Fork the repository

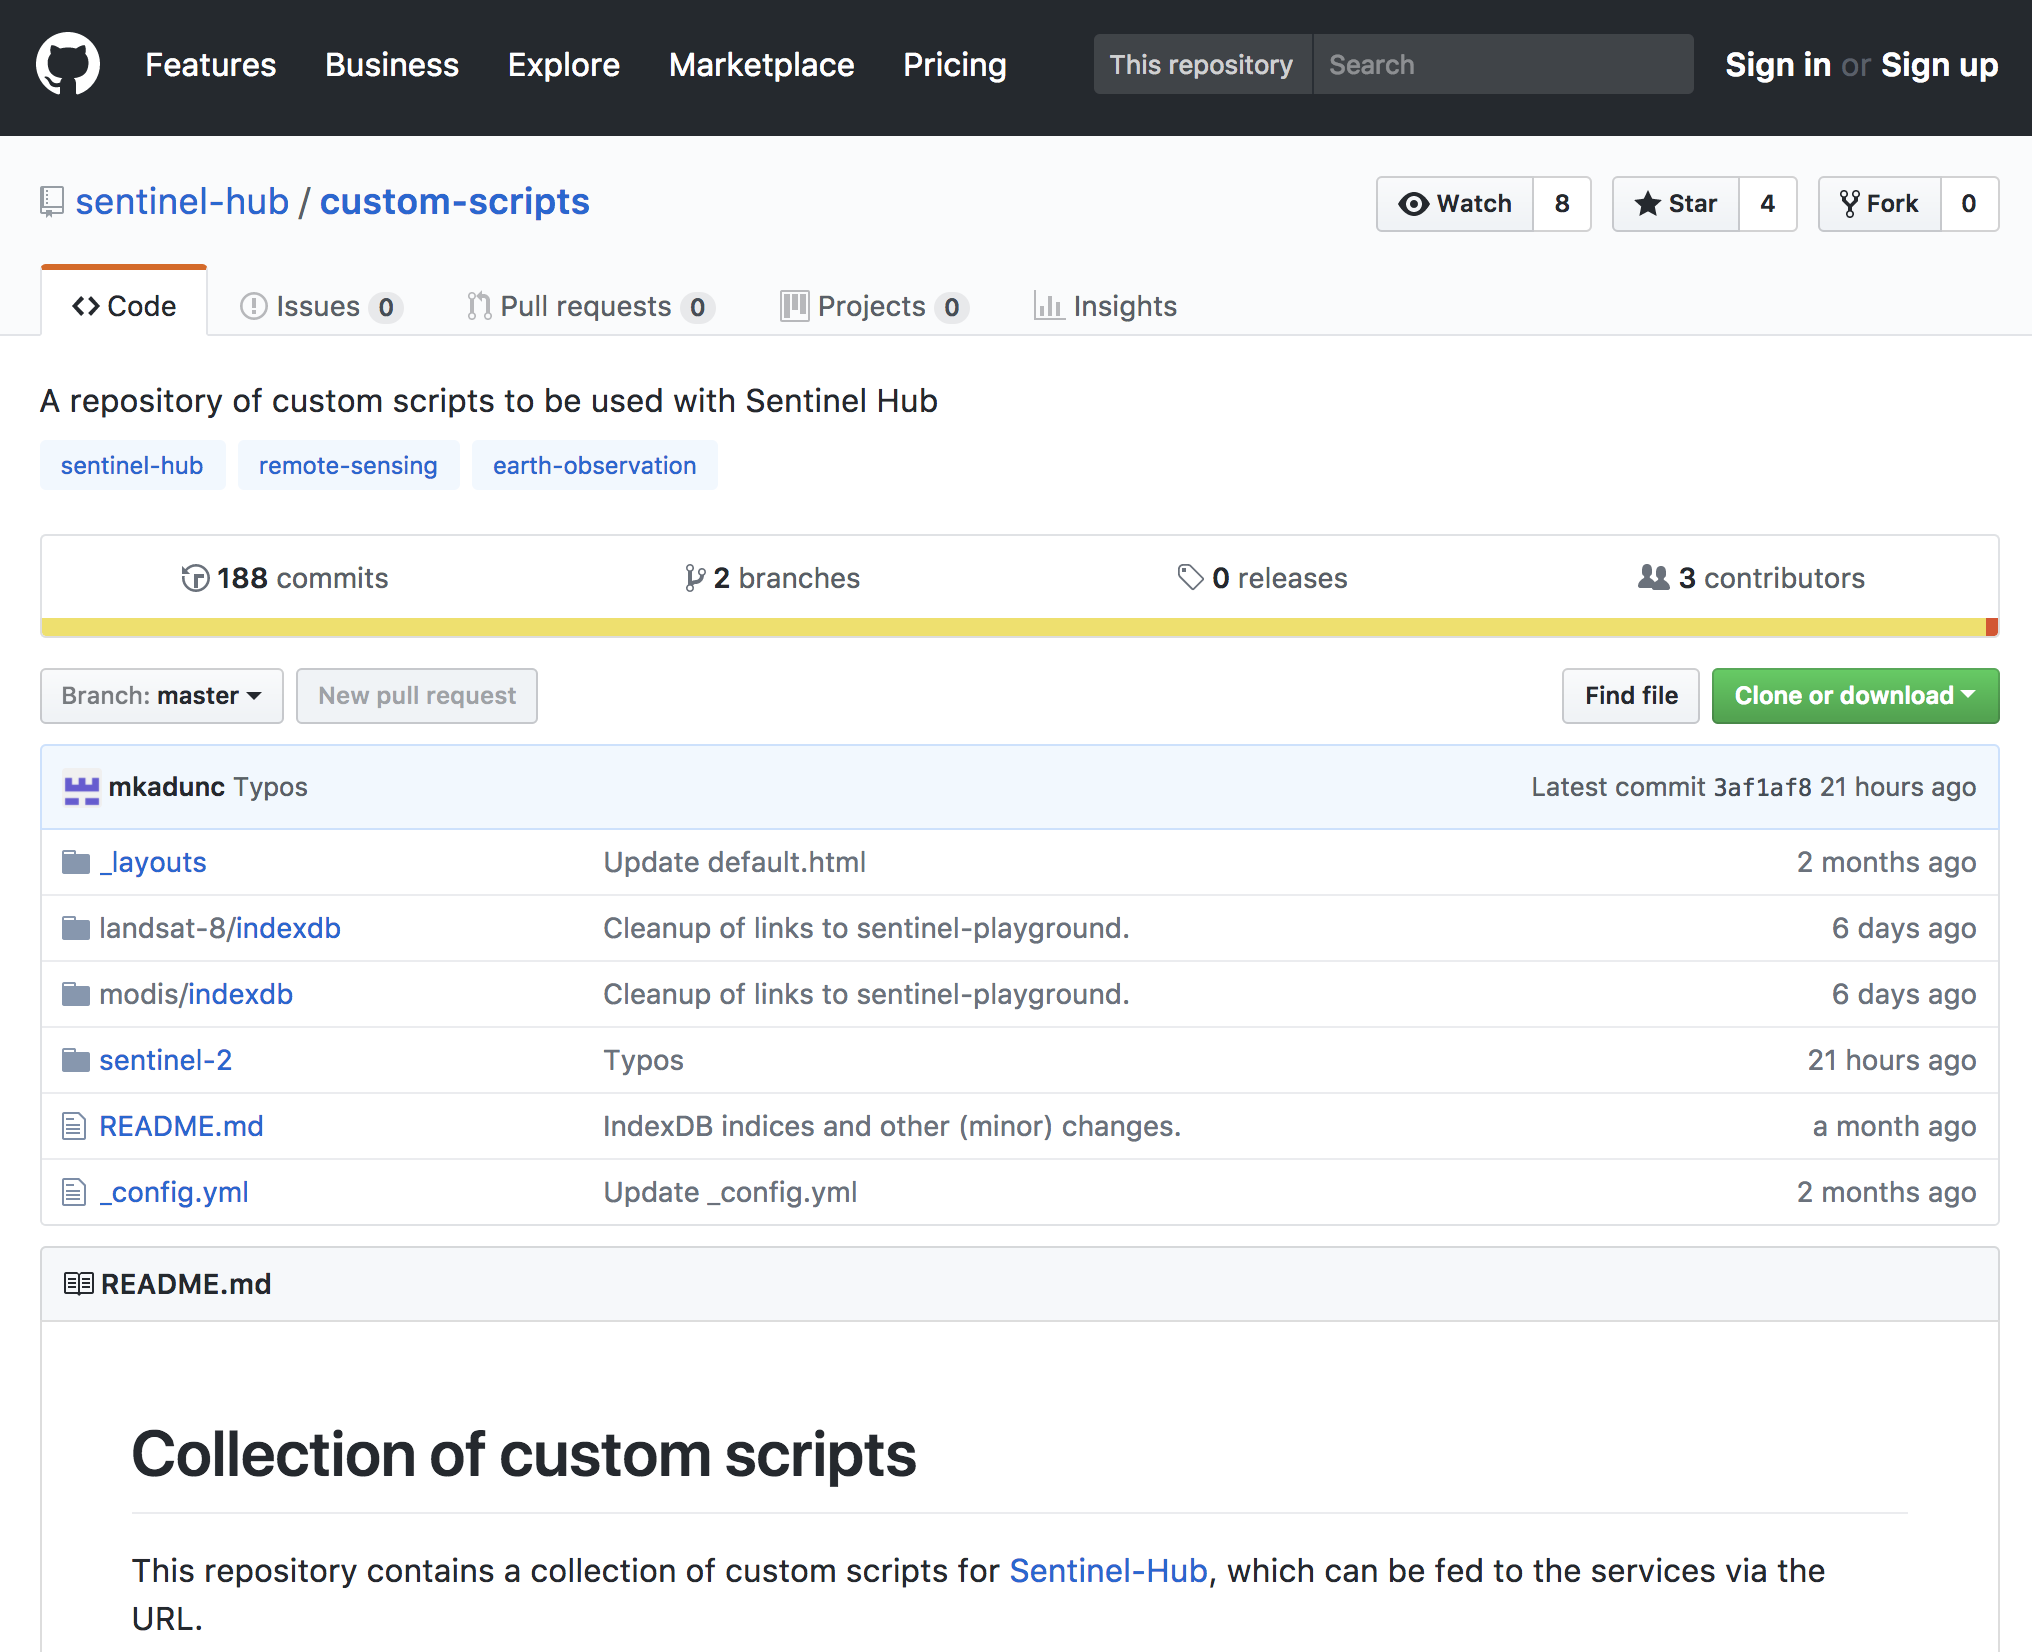1880,204
